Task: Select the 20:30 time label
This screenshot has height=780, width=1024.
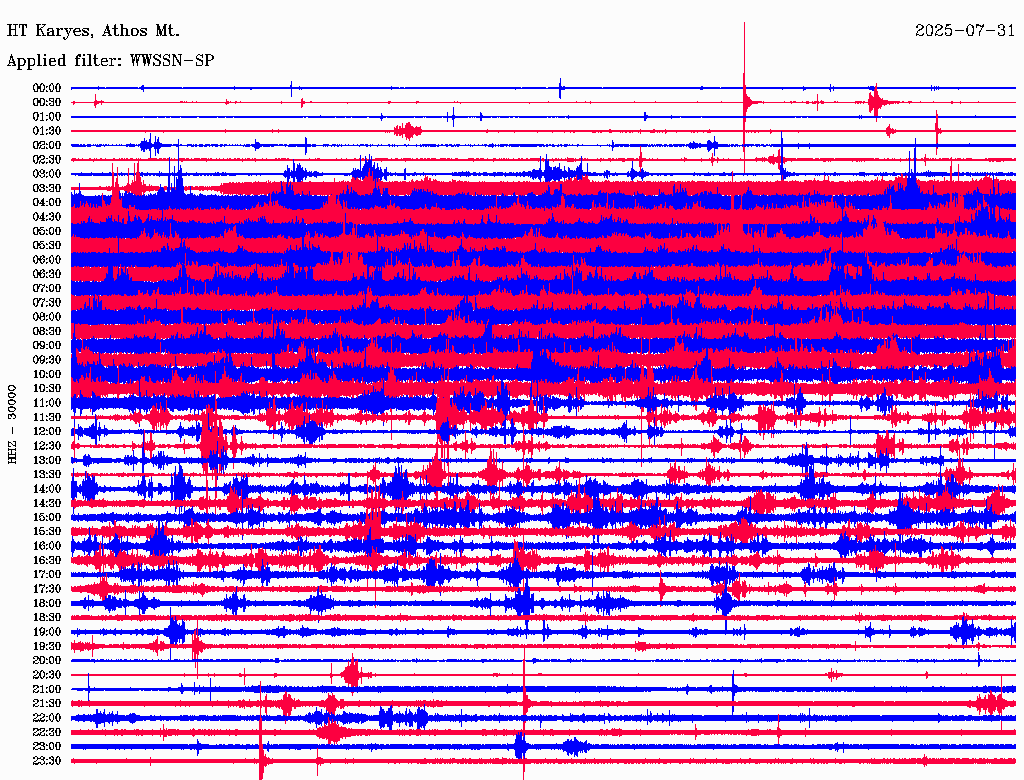Action: pos(47,675)
